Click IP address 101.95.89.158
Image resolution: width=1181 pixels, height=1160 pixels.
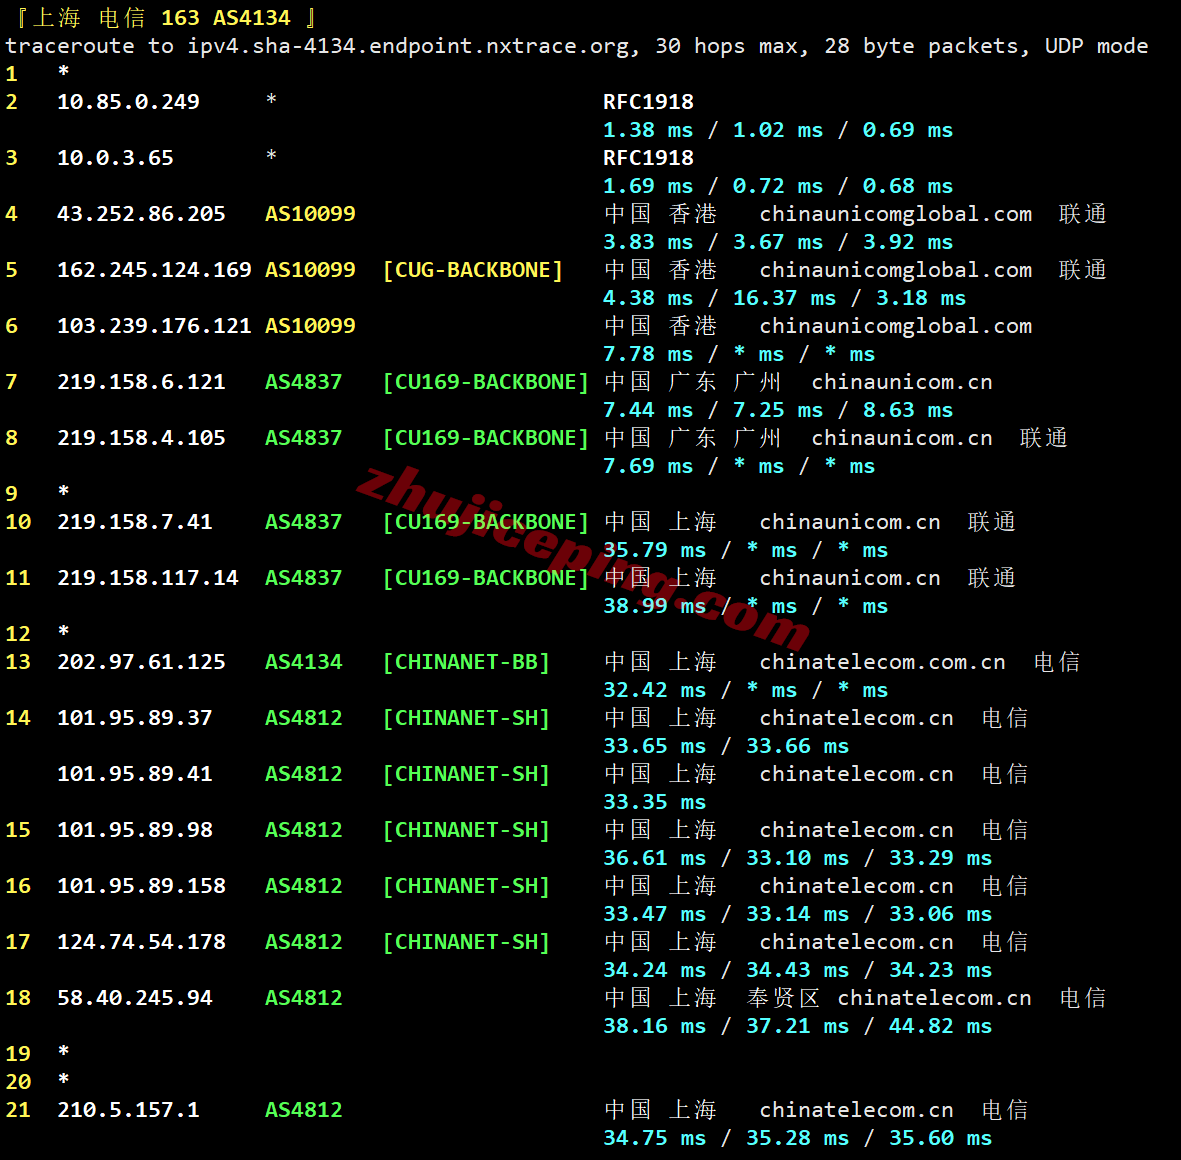tap(142, 885)
